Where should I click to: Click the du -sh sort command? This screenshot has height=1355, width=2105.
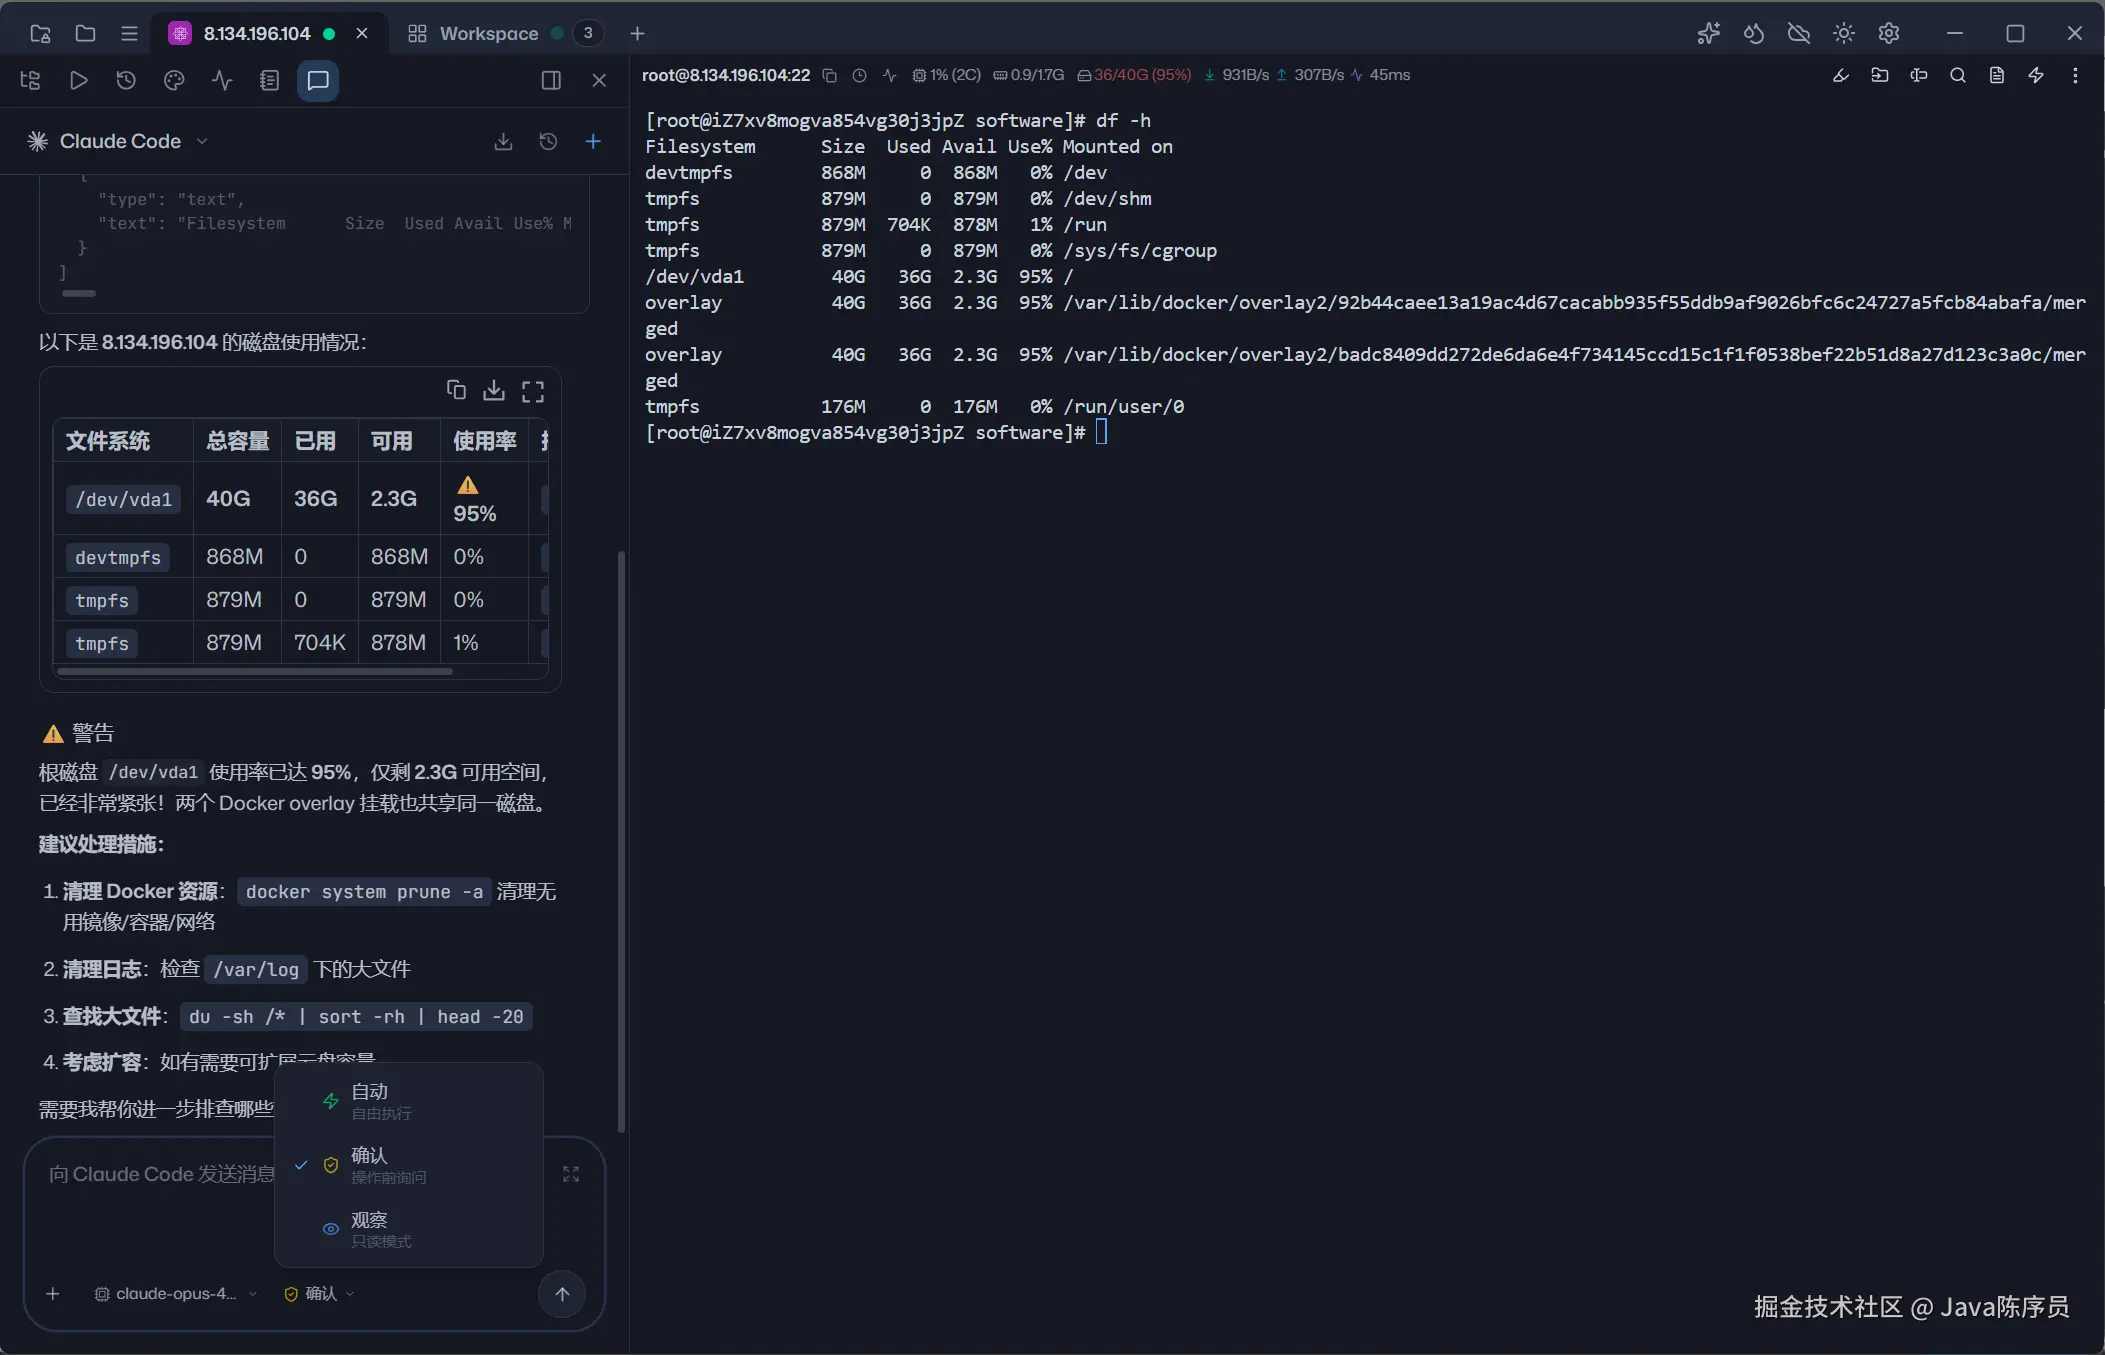tap(356, 1016)
